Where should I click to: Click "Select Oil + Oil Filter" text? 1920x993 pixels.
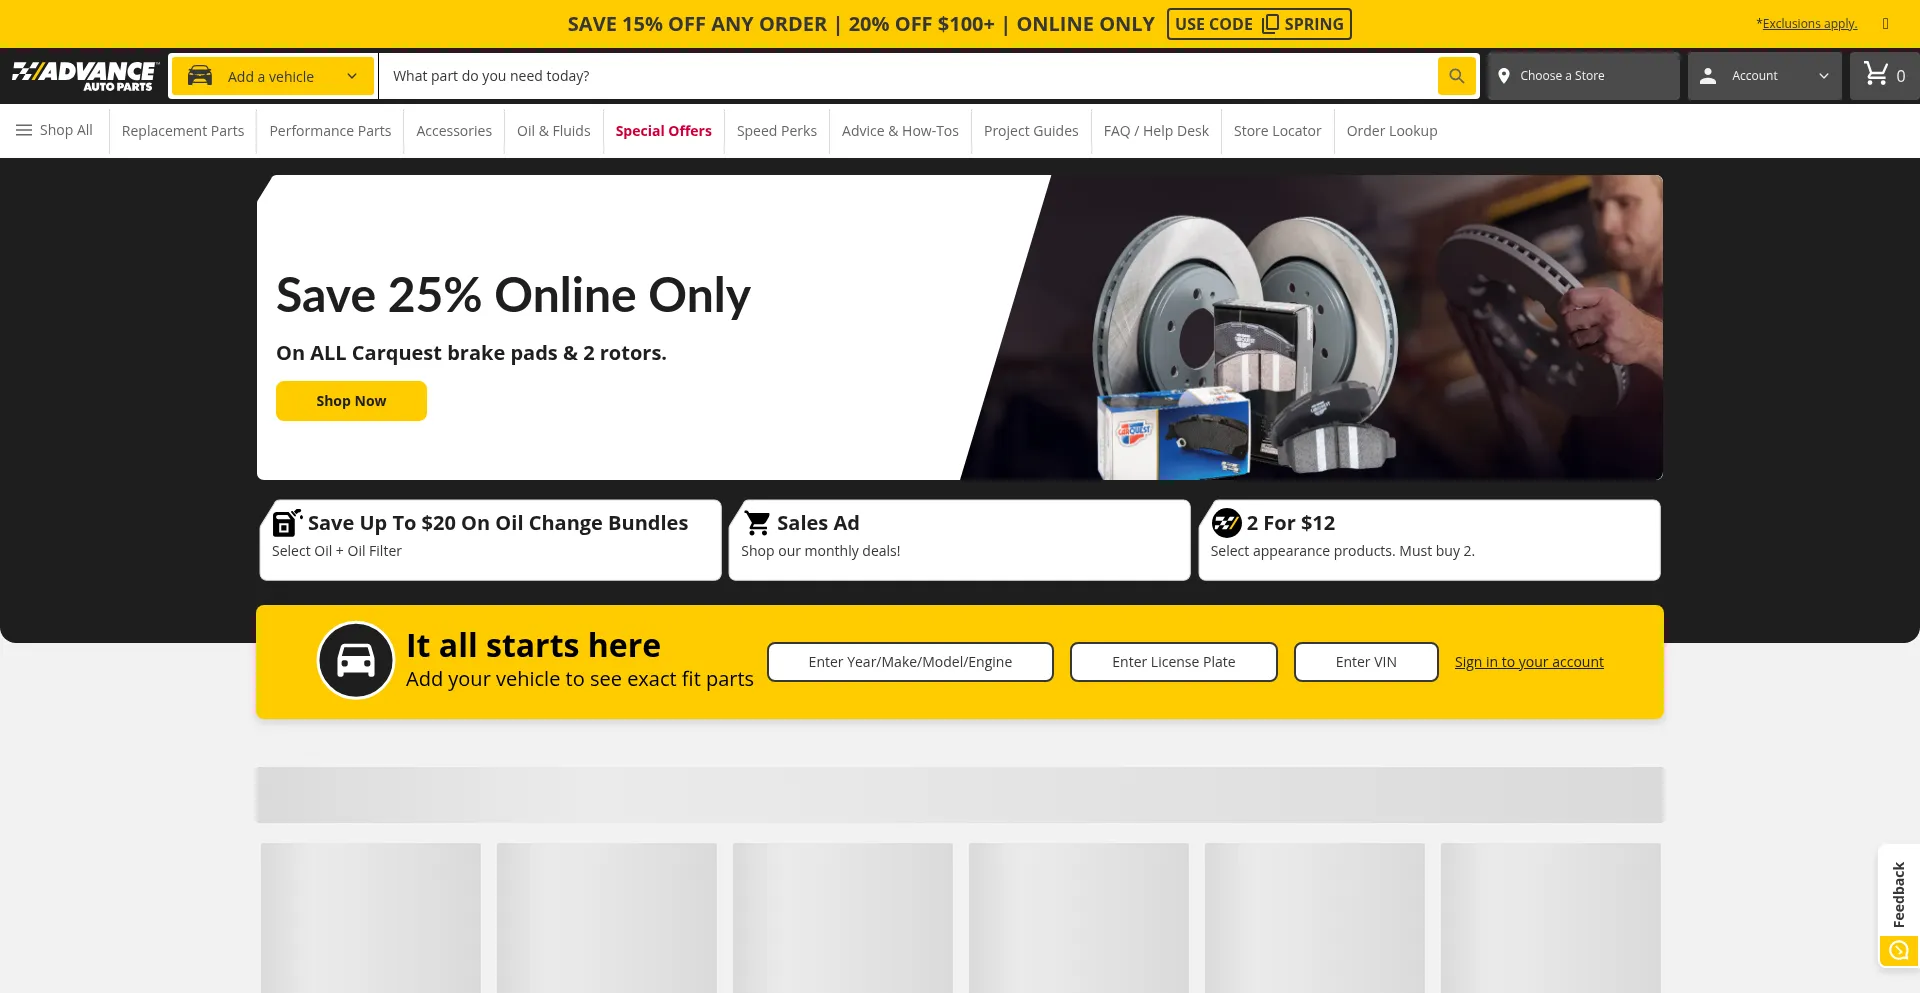pos(337,551)
